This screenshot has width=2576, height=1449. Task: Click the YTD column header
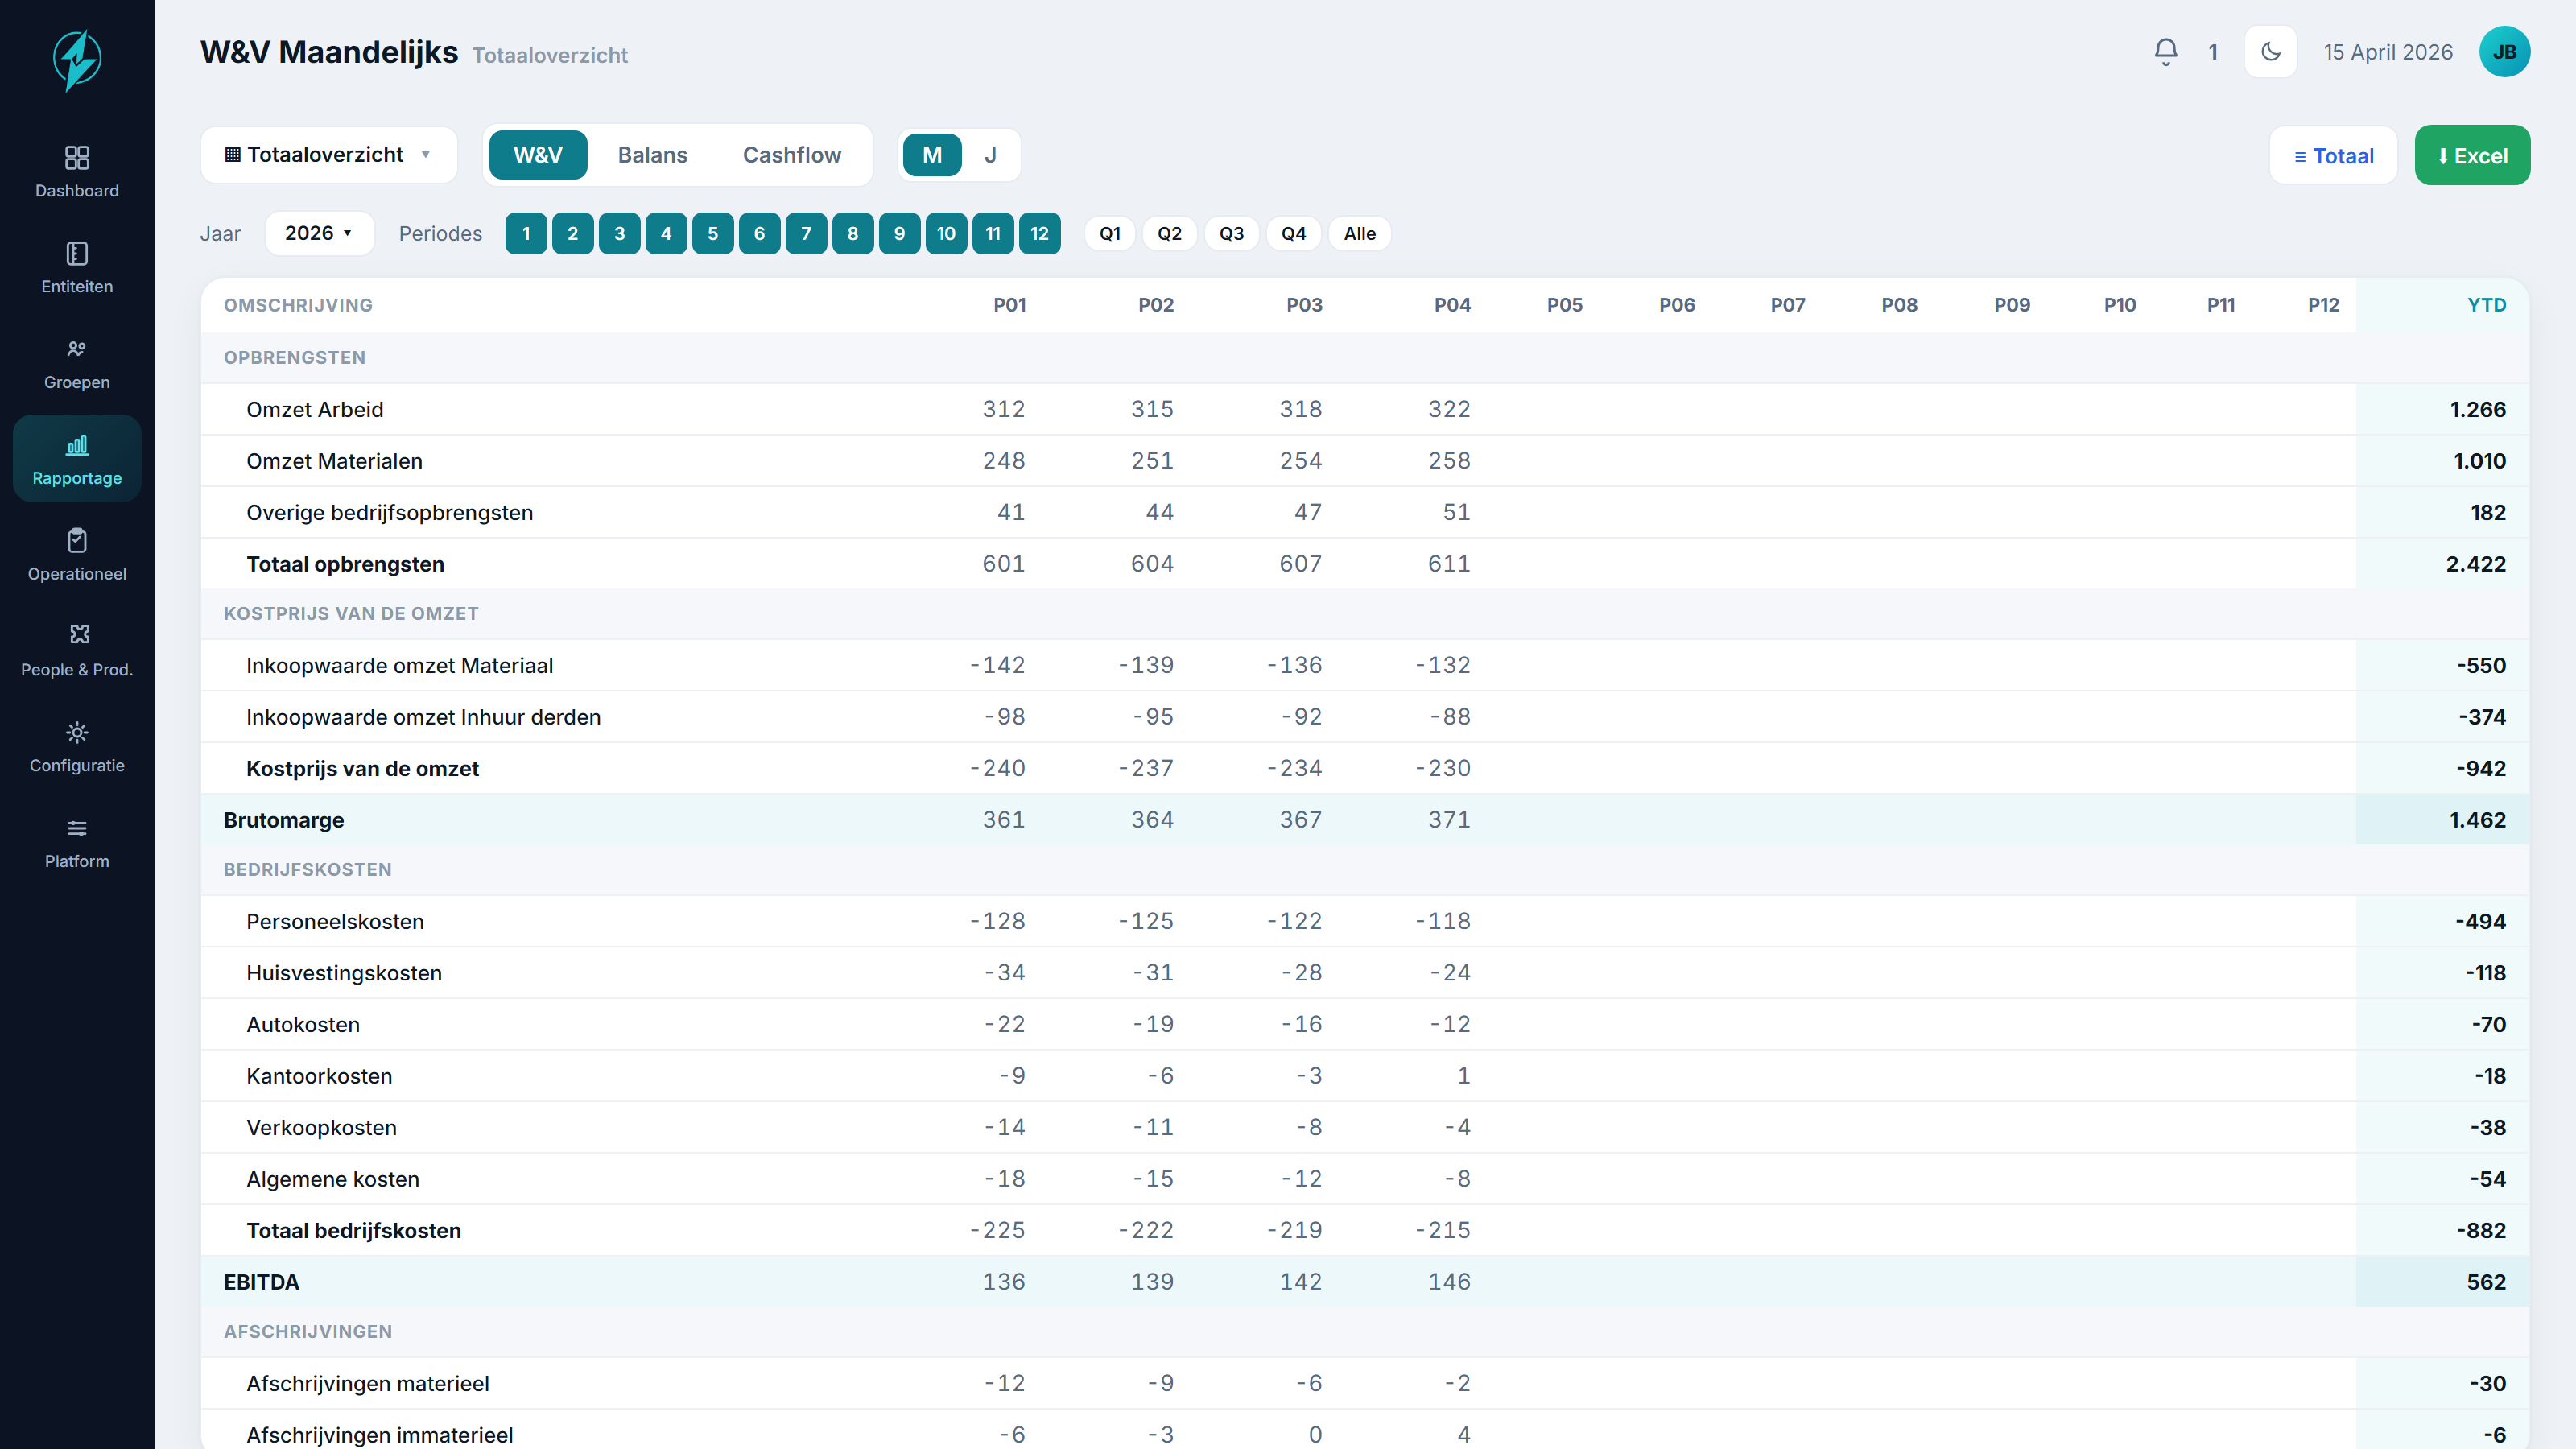click(2486, 305)
